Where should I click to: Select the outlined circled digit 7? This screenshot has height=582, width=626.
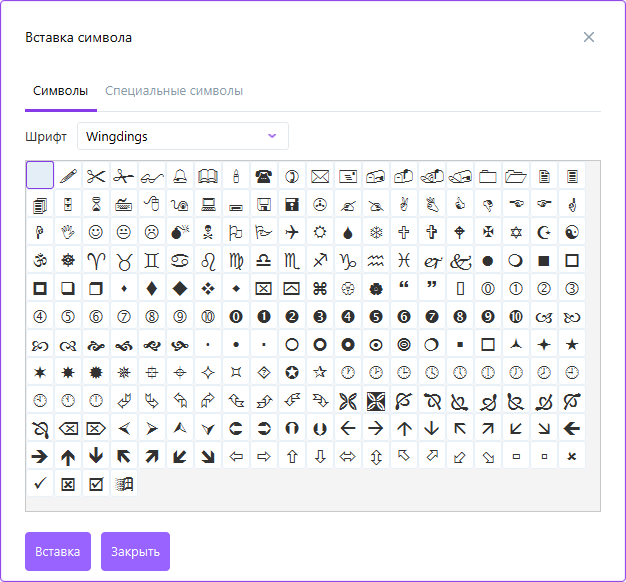point(124,316)
